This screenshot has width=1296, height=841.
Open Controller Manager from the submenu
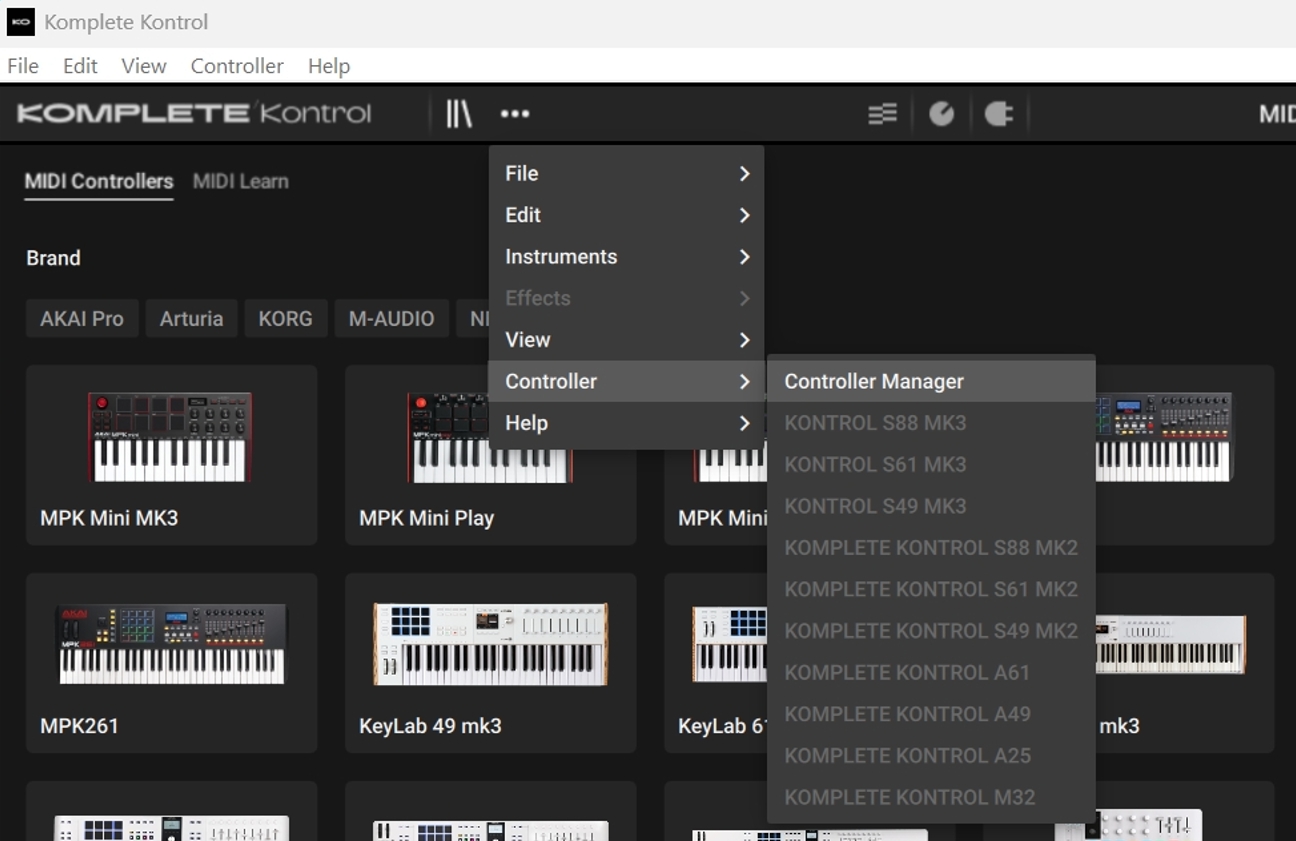coord(873,382)
